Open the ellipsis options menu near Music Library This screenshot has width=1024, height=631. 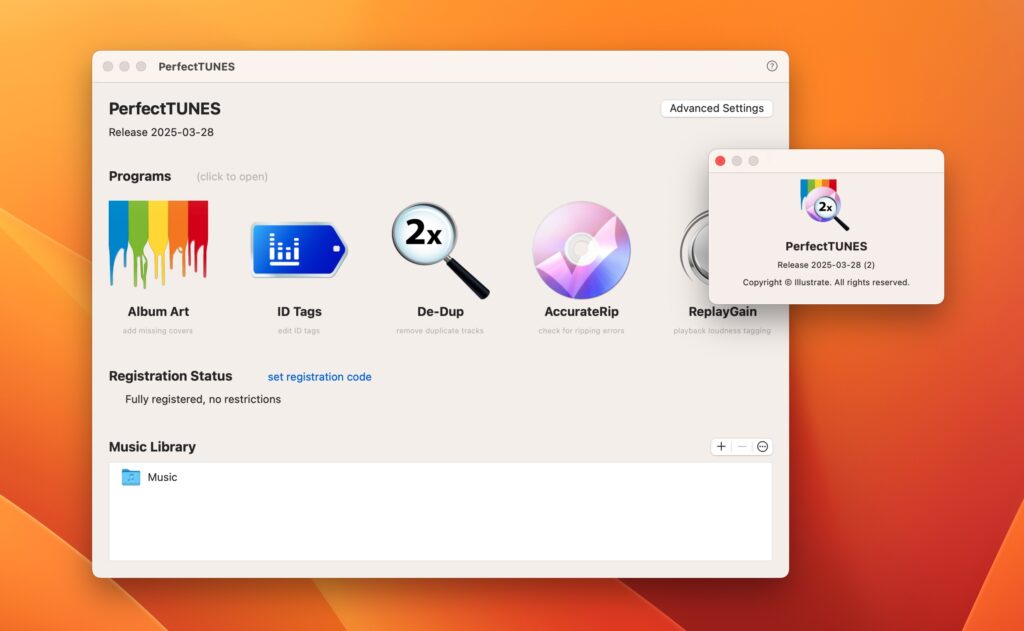point(762,446)
